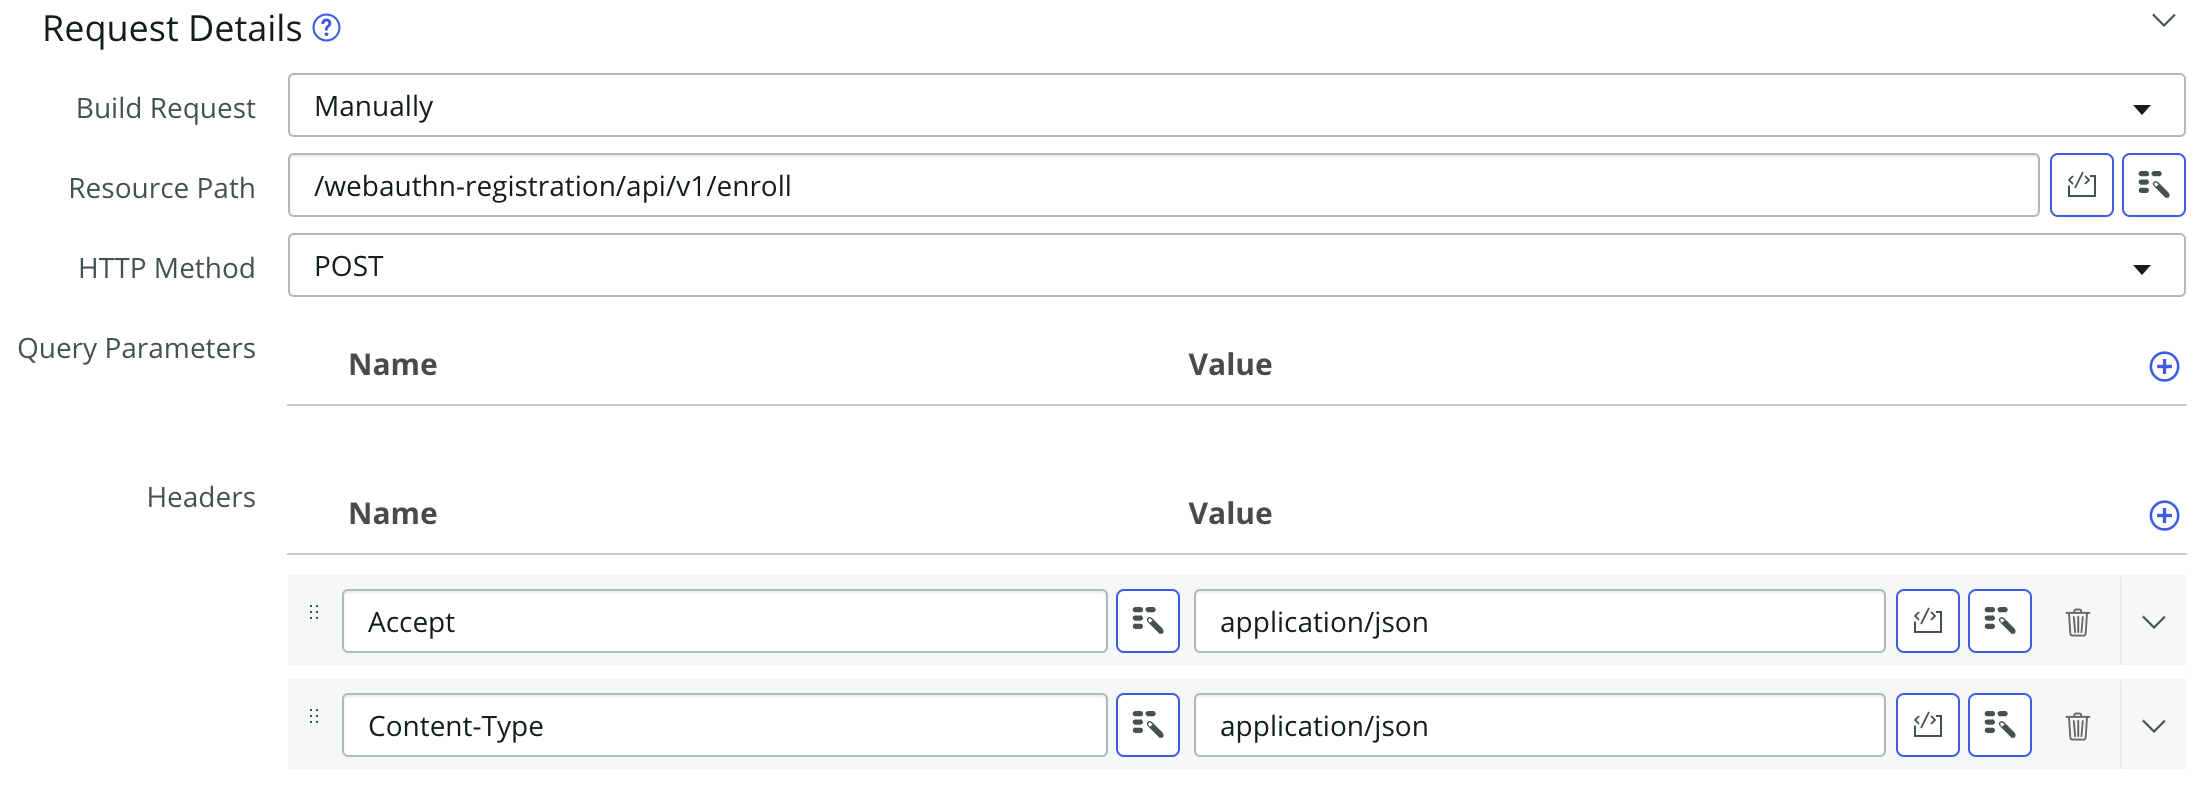Image resolution: width=2210 pixels, height=798 pixels.
Task: Open variable picker for Accept name
Action: click(x=1147, y=621)
